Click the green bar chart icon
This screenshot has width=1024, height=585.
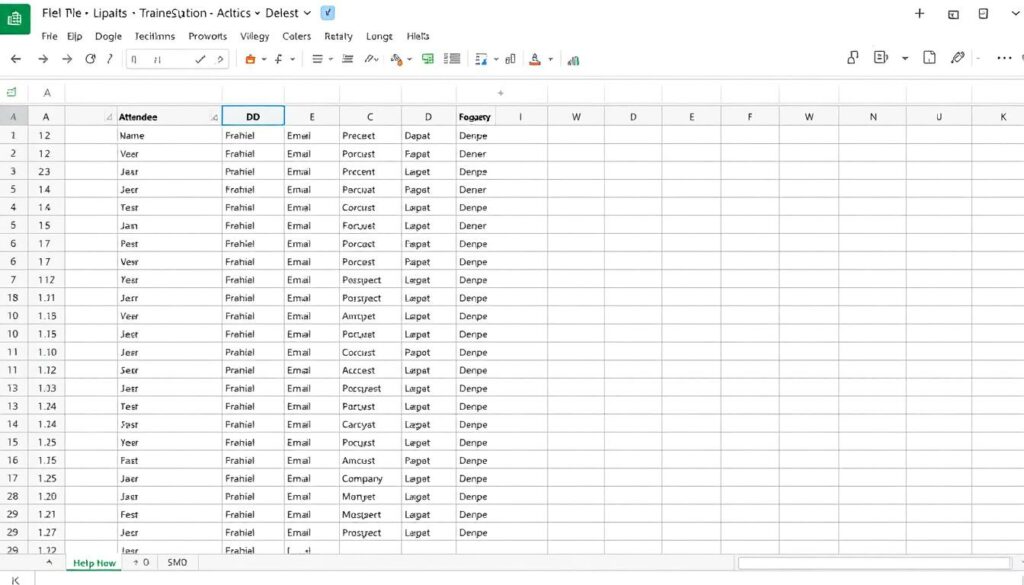(573, 60)
